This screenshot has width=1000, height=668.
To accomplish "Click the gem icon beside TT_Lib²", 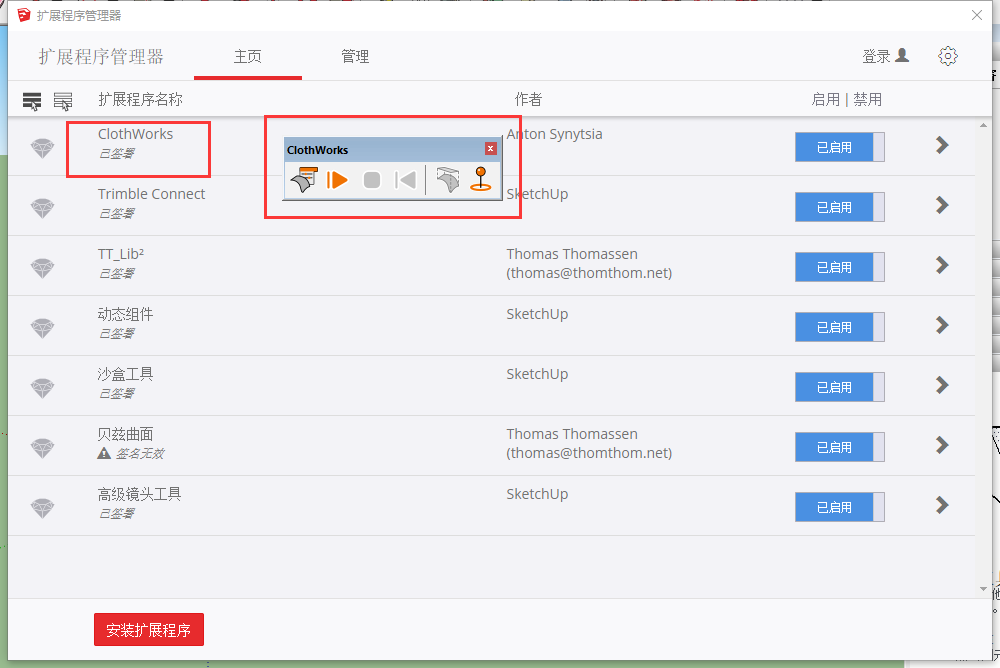I will pyautogui.click(x=43, y=268).
